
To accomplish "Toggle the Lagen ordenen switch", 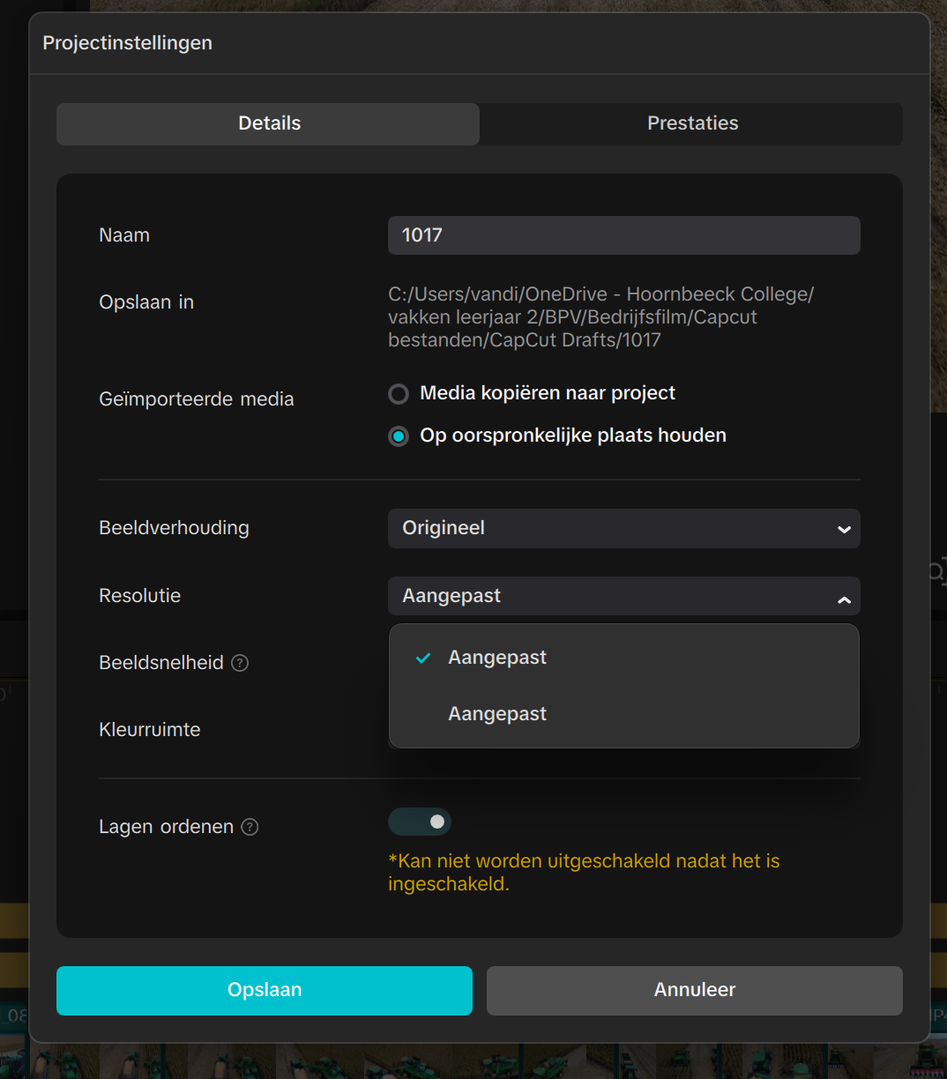I will point(420,822).
